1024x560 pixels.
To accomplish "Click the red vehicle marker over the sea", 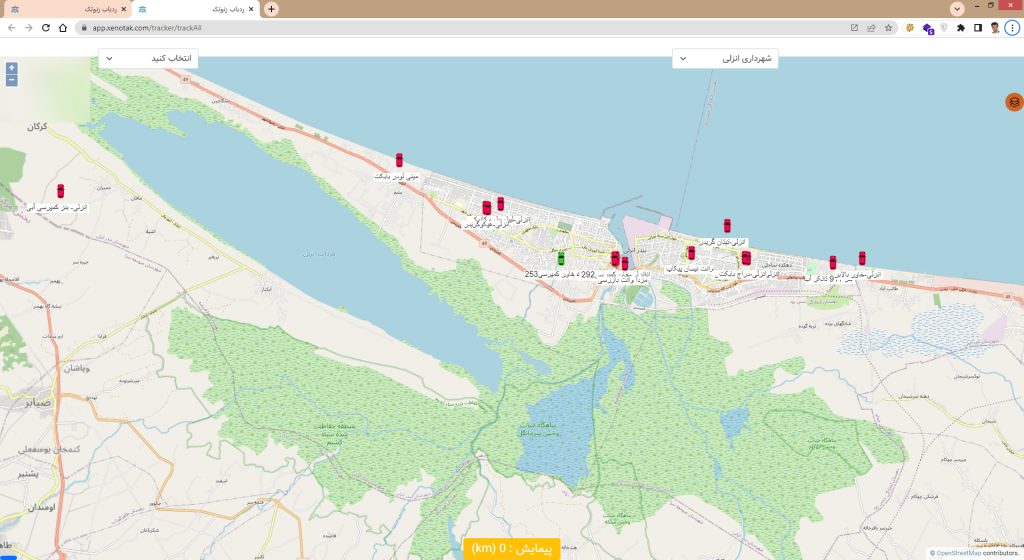I will pyautogui.click(x=727, y=226).
